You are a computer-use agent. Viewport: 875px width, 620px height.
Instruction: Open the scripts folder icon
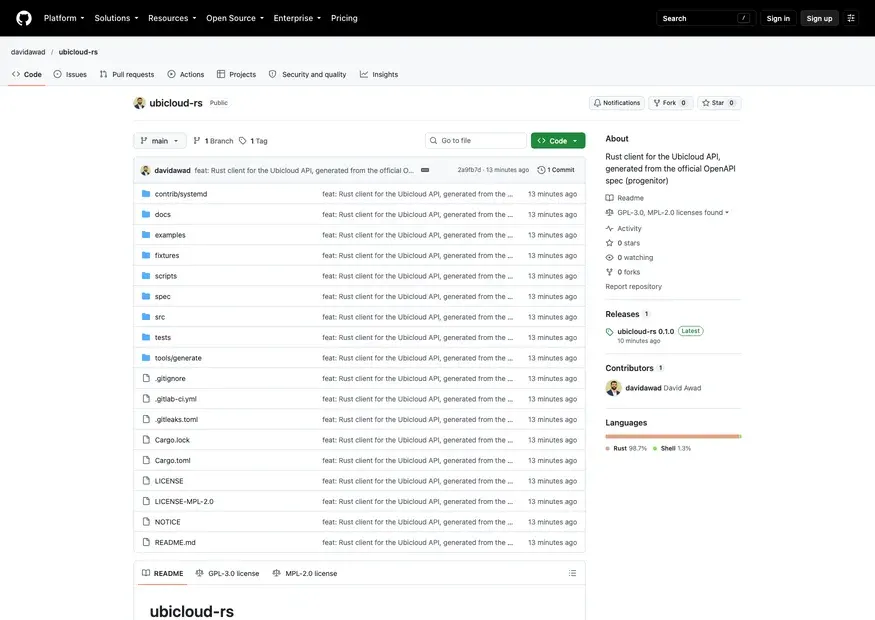click(x=146, y=276)
